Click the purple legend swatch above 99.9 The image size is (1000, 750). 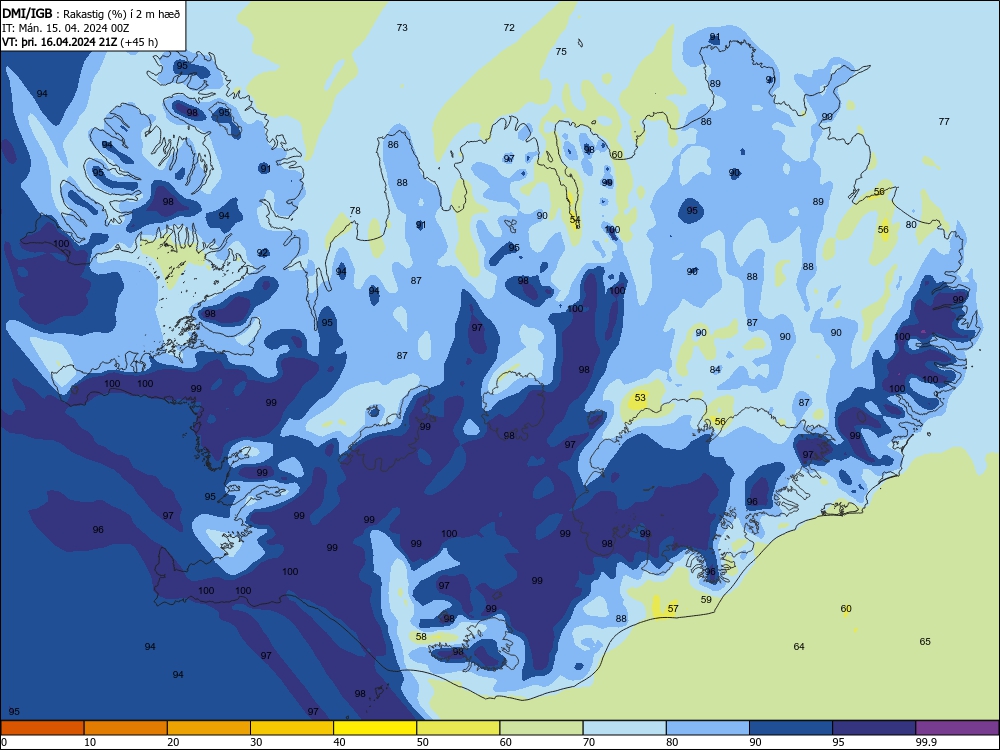pyautogui.click(x=958, y=728)
